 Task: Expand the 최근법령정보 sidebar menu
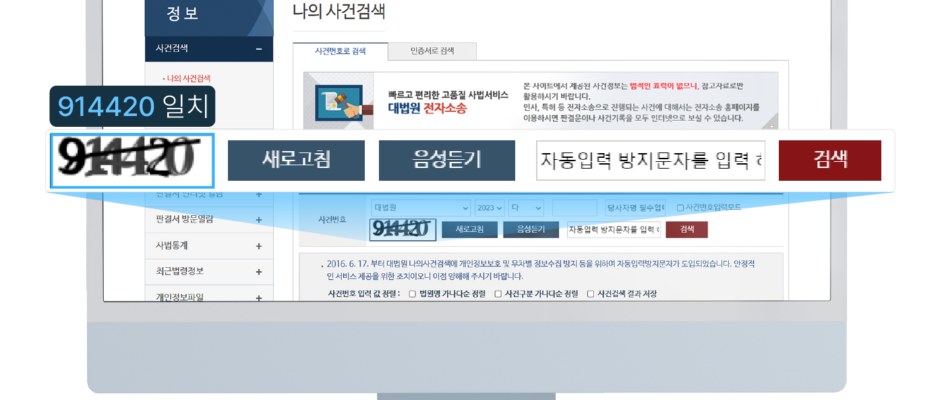[258, 272]
